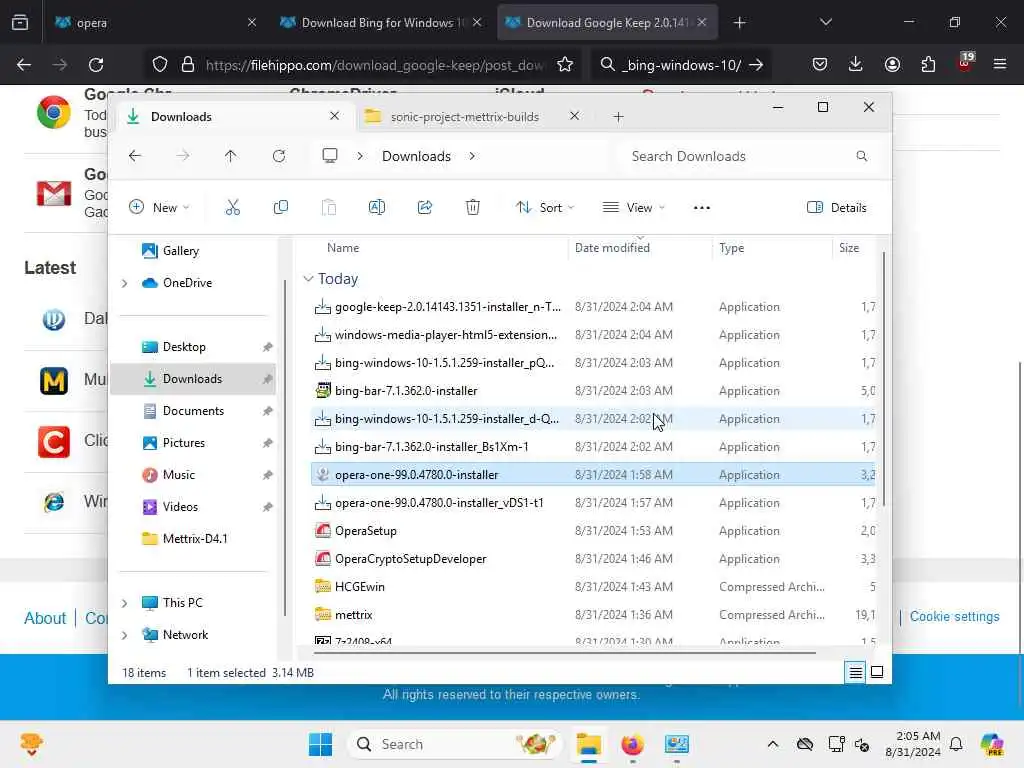Open Cookie settings link
The height and width of the screenshot is (768, 1024).
pyautogui.click(x=954, y=616)
